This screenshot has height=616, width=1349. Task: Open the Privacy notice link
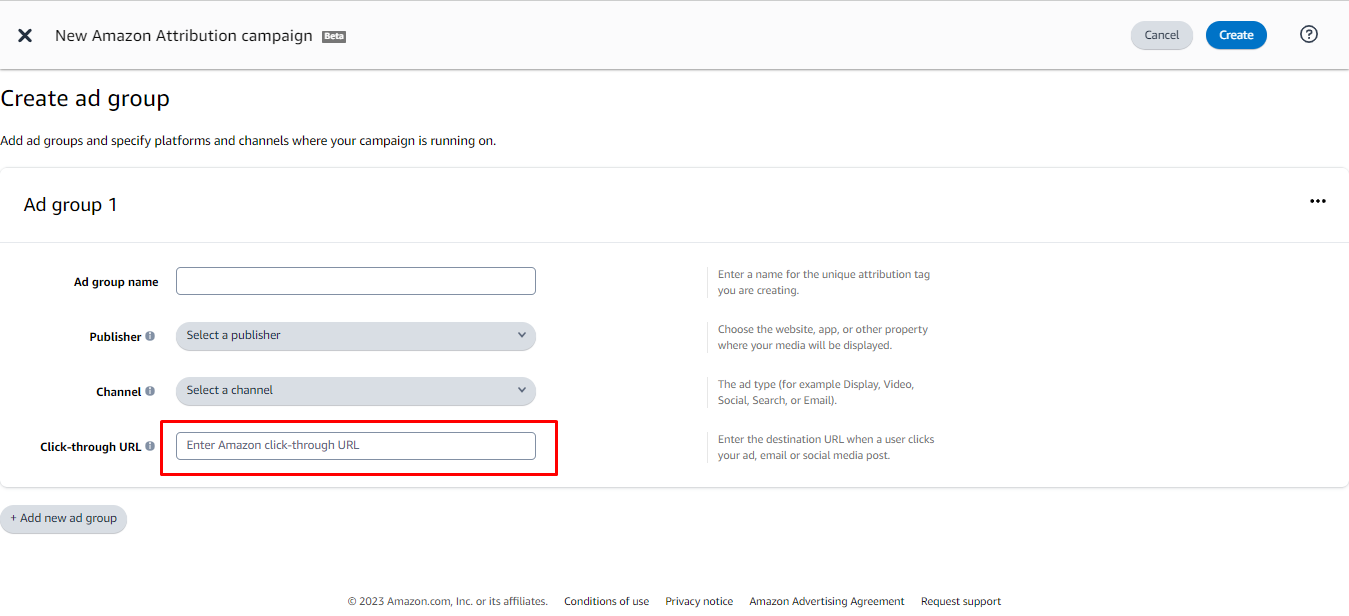[x=699, y=601]
